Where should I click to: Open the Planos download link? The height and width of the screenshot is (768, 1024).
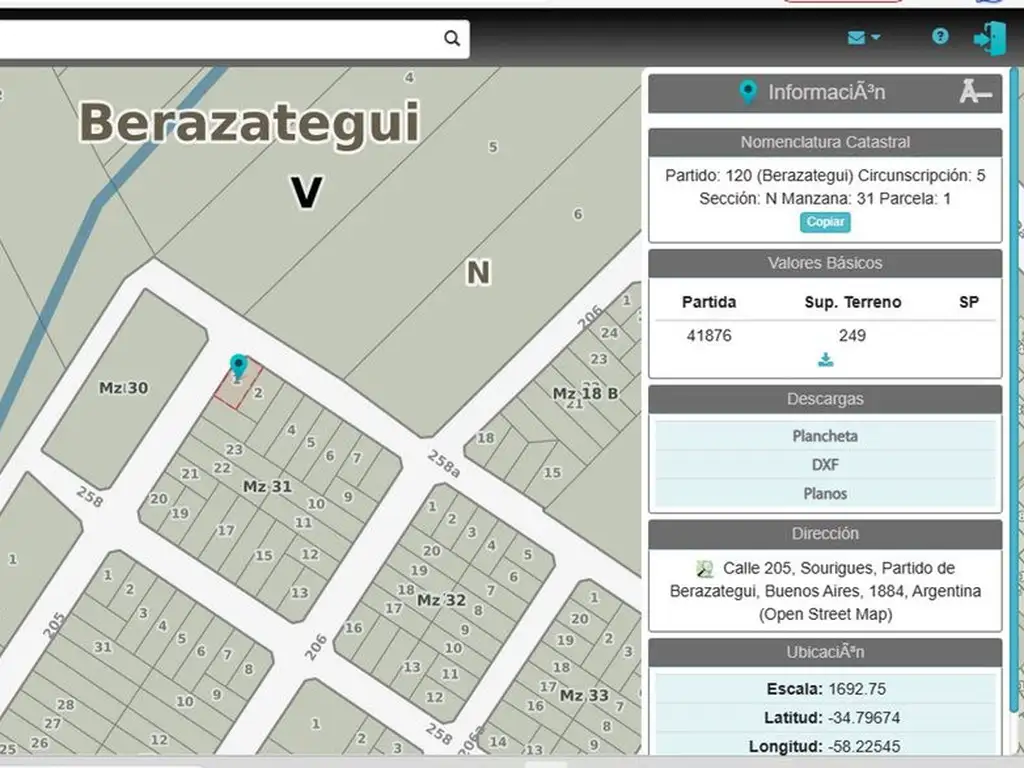click(825, 493)
